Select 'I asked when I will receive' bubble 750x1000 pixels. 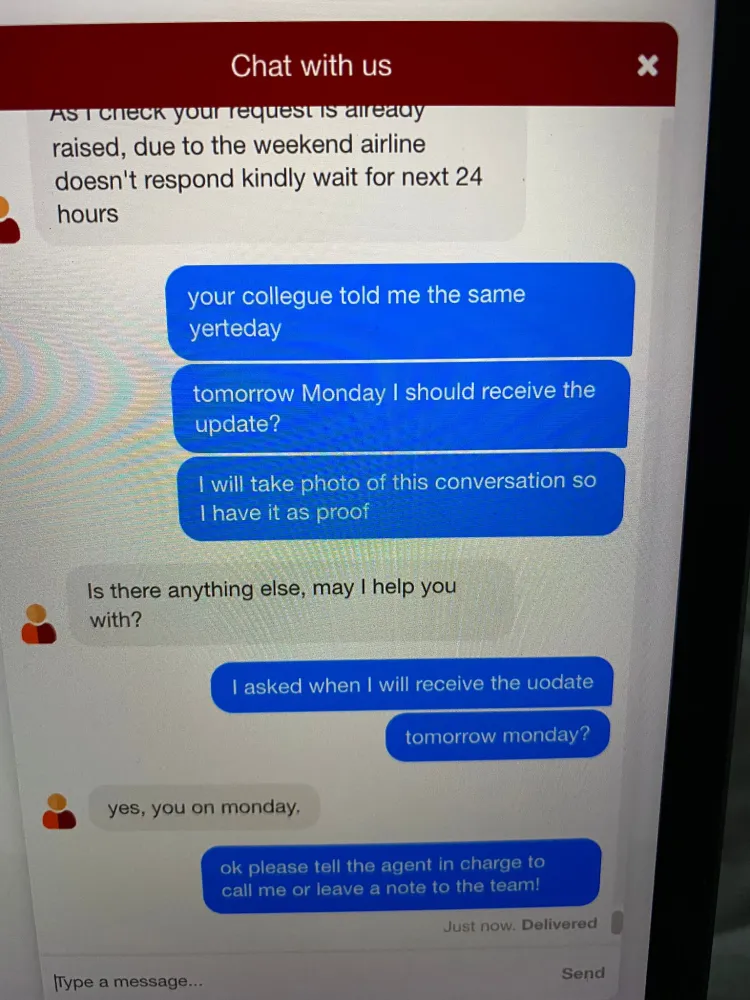click(412, 685)
